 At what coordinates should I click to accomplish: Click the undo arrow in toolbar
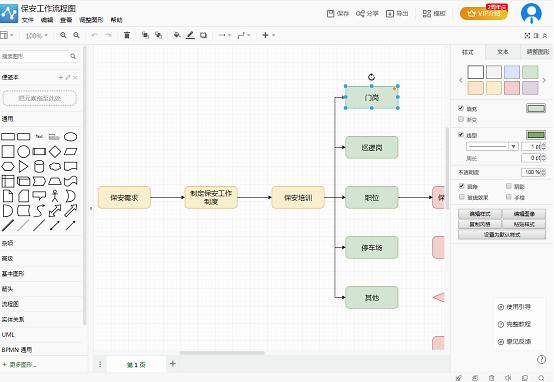click(94, 35)
